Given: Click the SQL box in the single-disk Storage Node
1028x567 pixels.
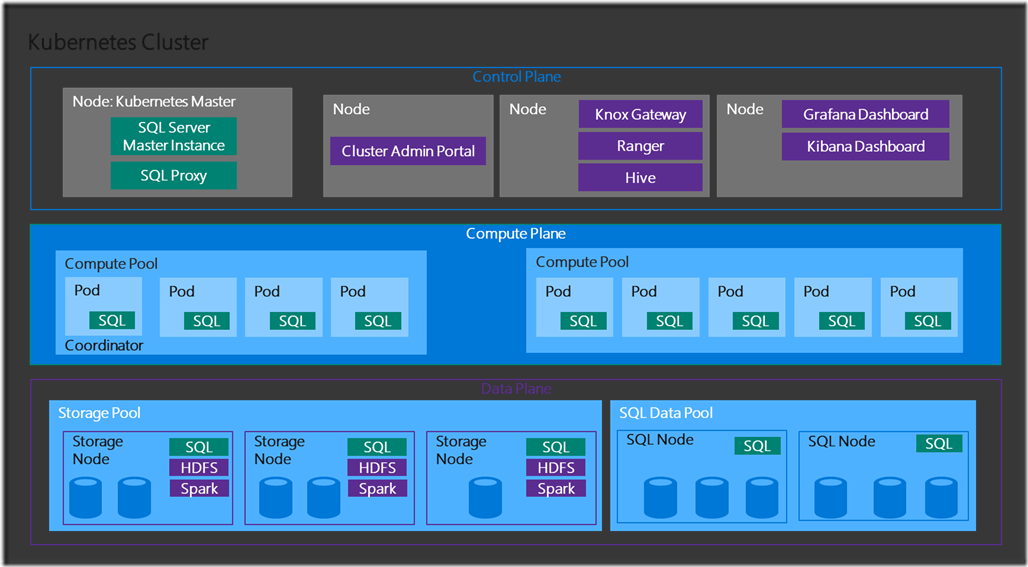Looking at the screenshot, I should tap(556, 447).
